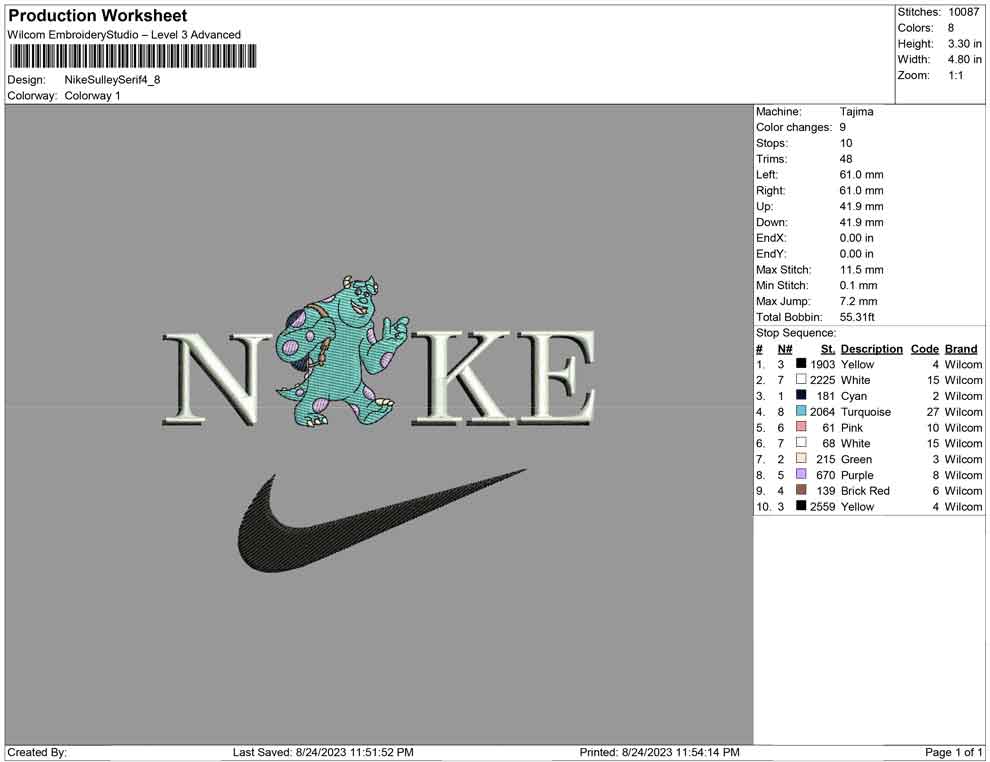The width and height of the screenshot is (990, 762).
Task: Click the black swatch in stop row 1
Action: point(801,364)
